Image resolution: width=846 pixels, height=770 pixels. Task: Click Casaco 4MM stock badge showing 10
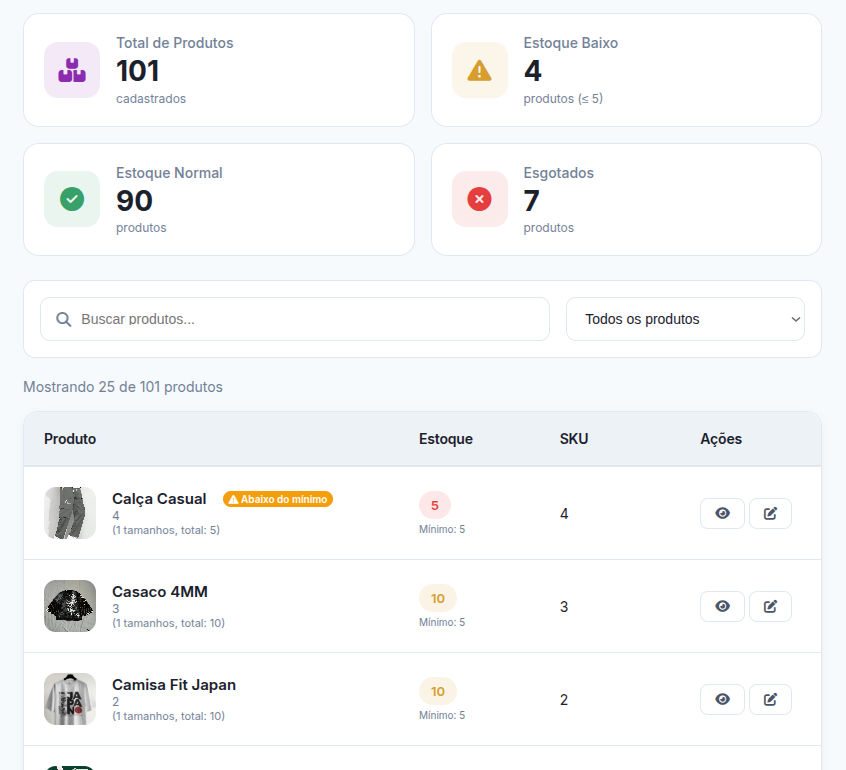(x=438, y=598)
